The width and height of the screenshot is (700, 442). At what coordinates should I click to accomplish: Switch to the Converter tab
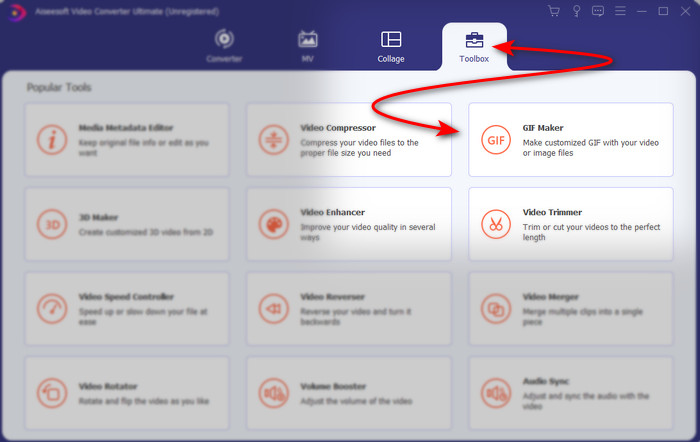pos(224,46)
